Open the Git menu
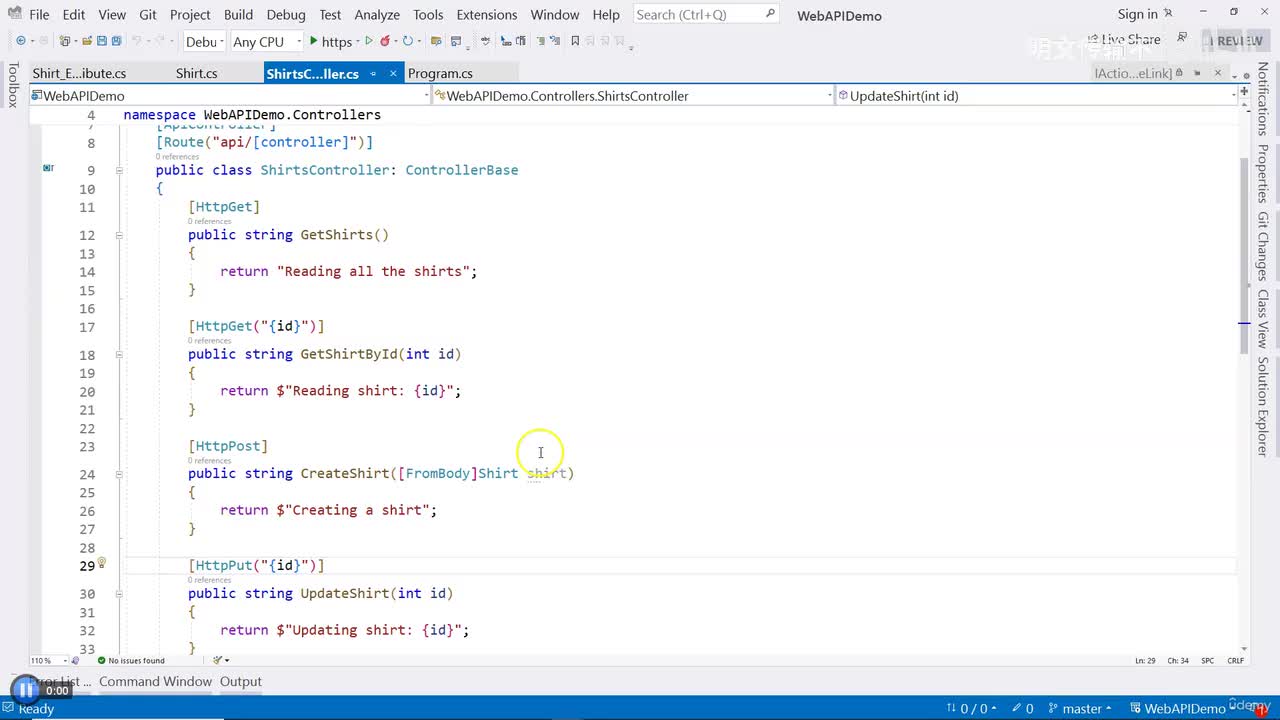 [148, 15]
